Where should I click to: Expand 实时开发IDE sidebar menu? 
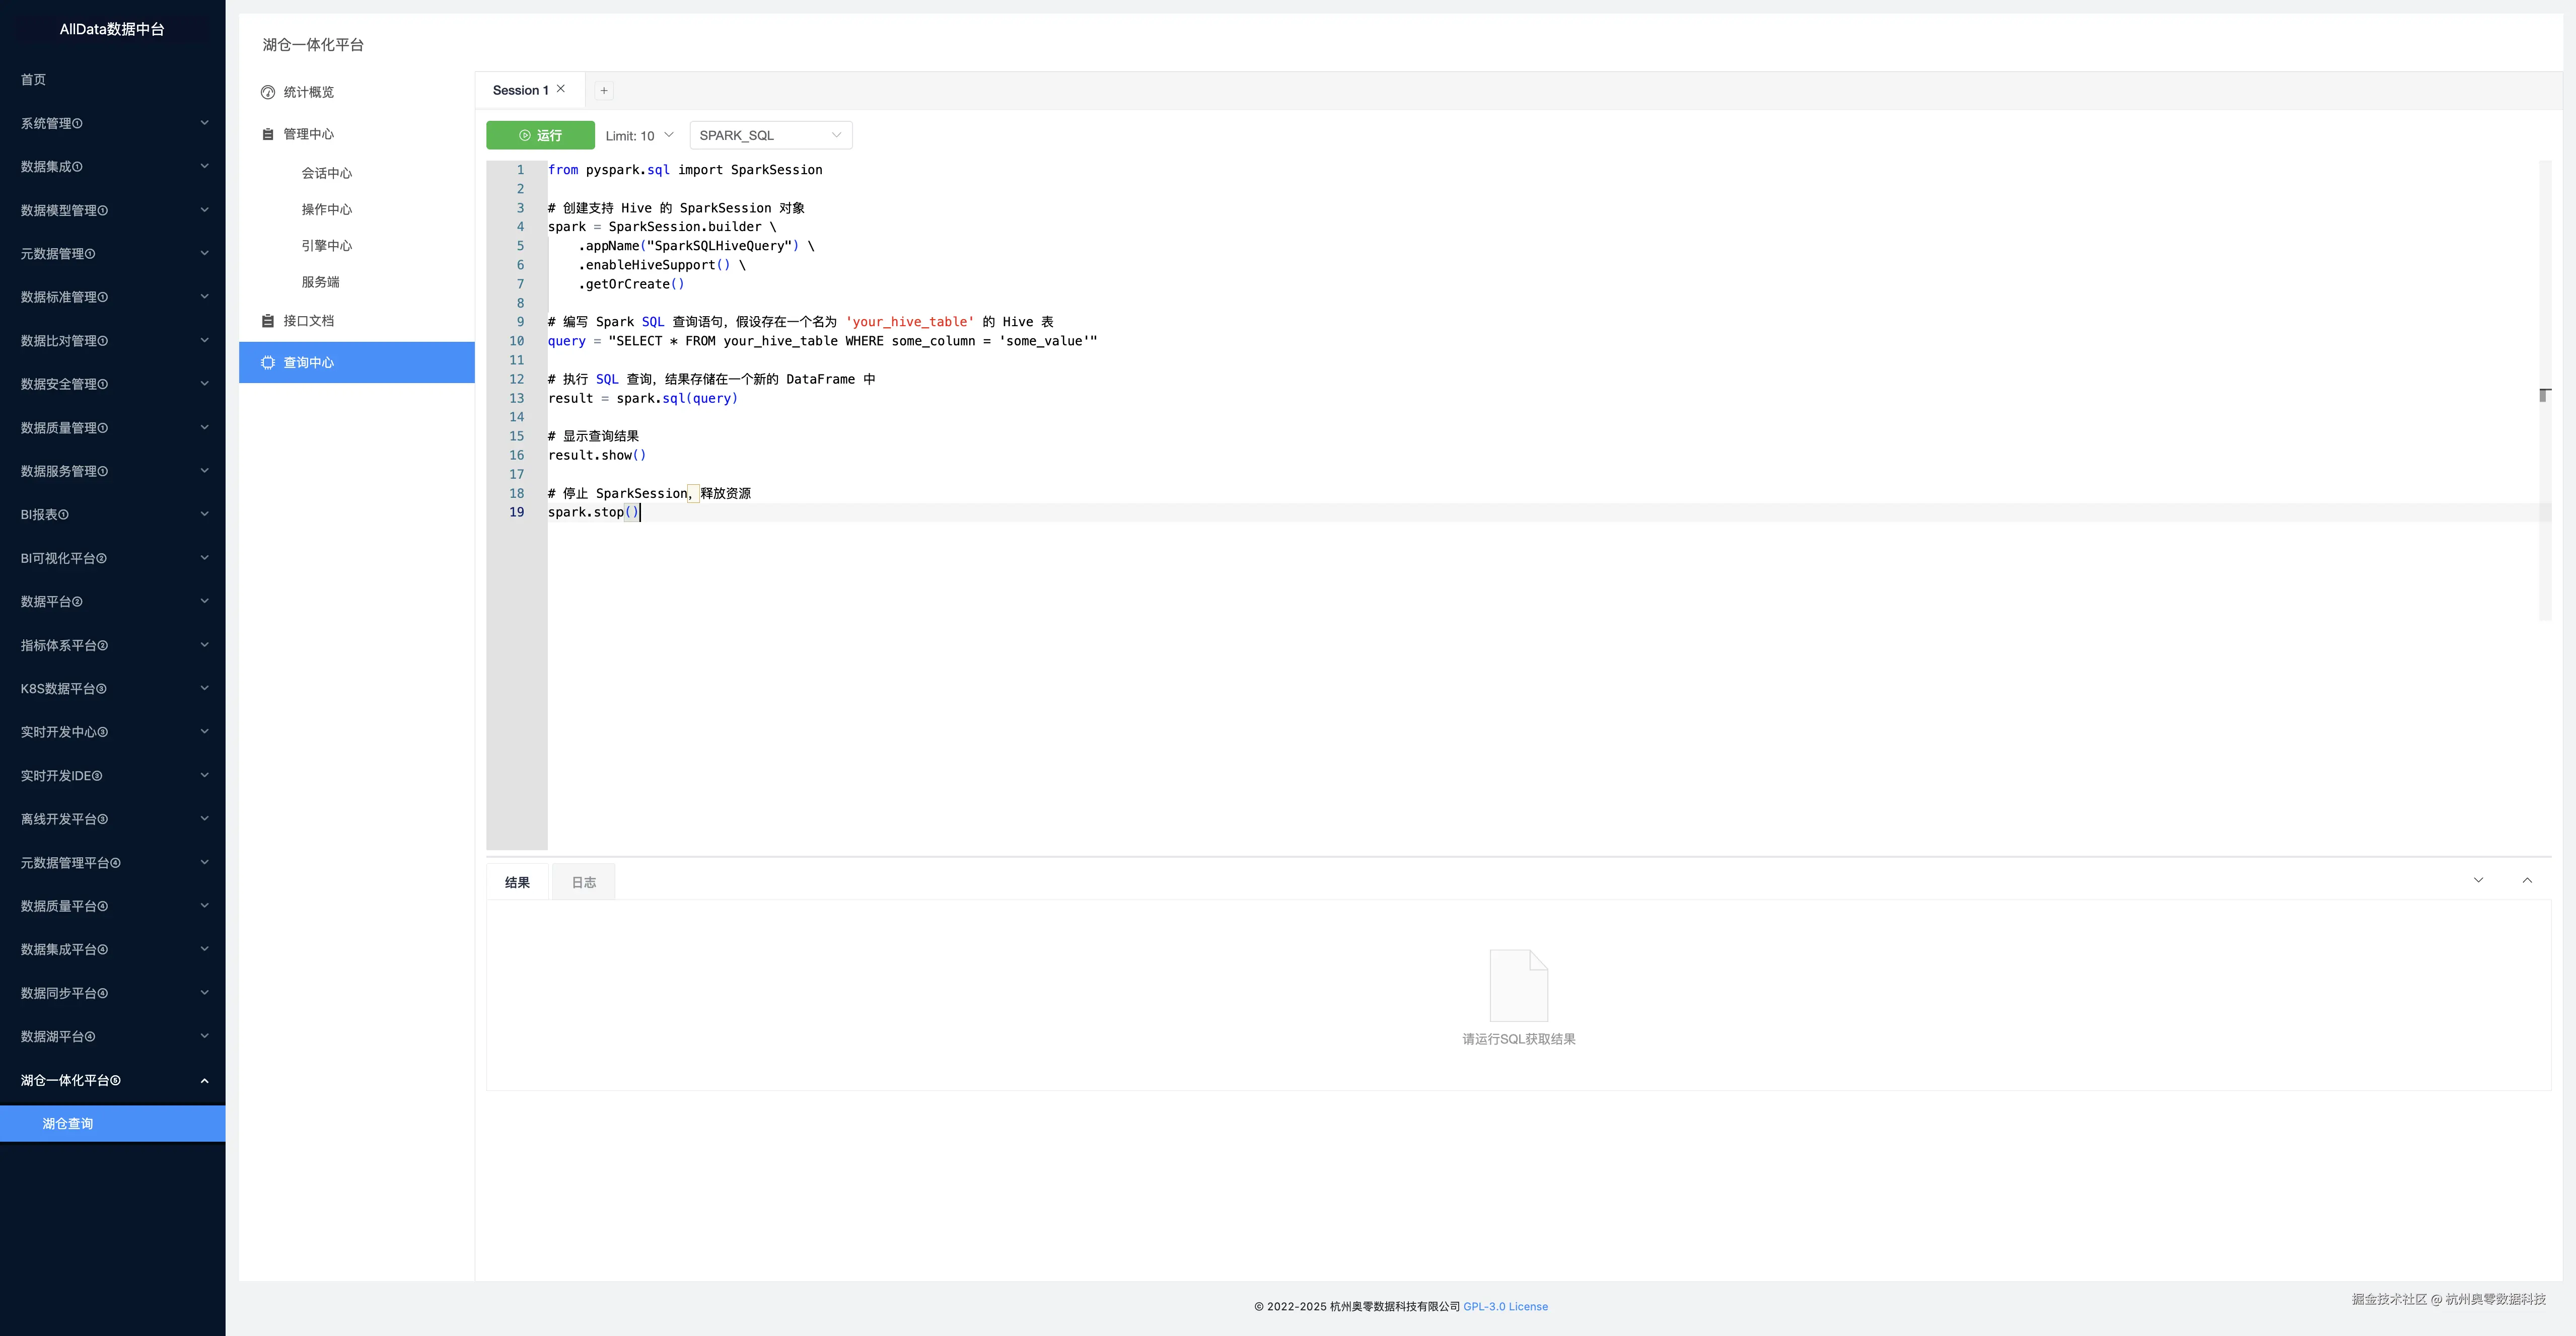112,775
